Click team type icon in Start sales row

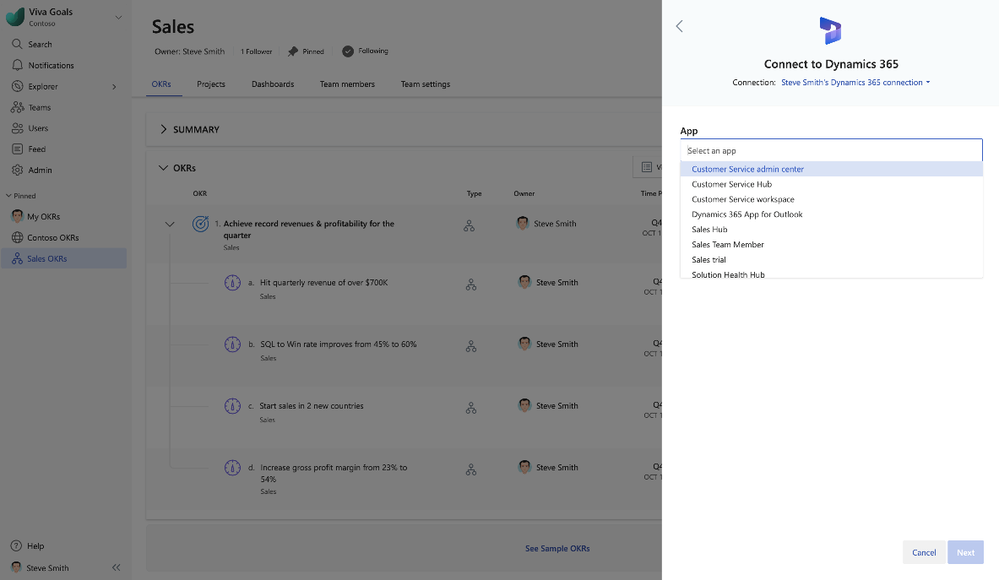(471, 409)
